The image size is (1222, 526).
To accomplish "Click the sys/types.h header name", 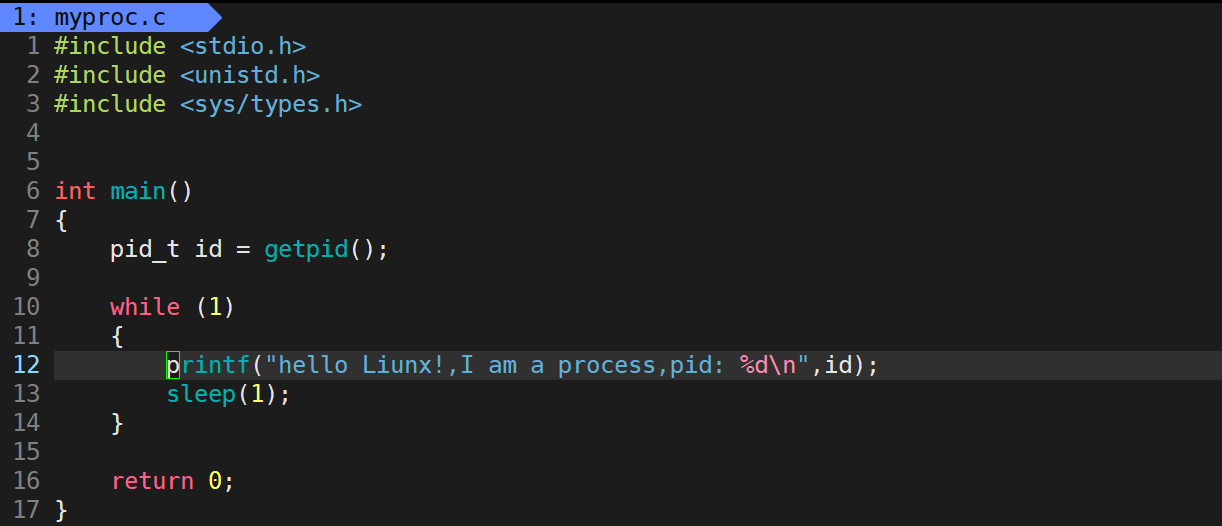I will coord(271,104).
